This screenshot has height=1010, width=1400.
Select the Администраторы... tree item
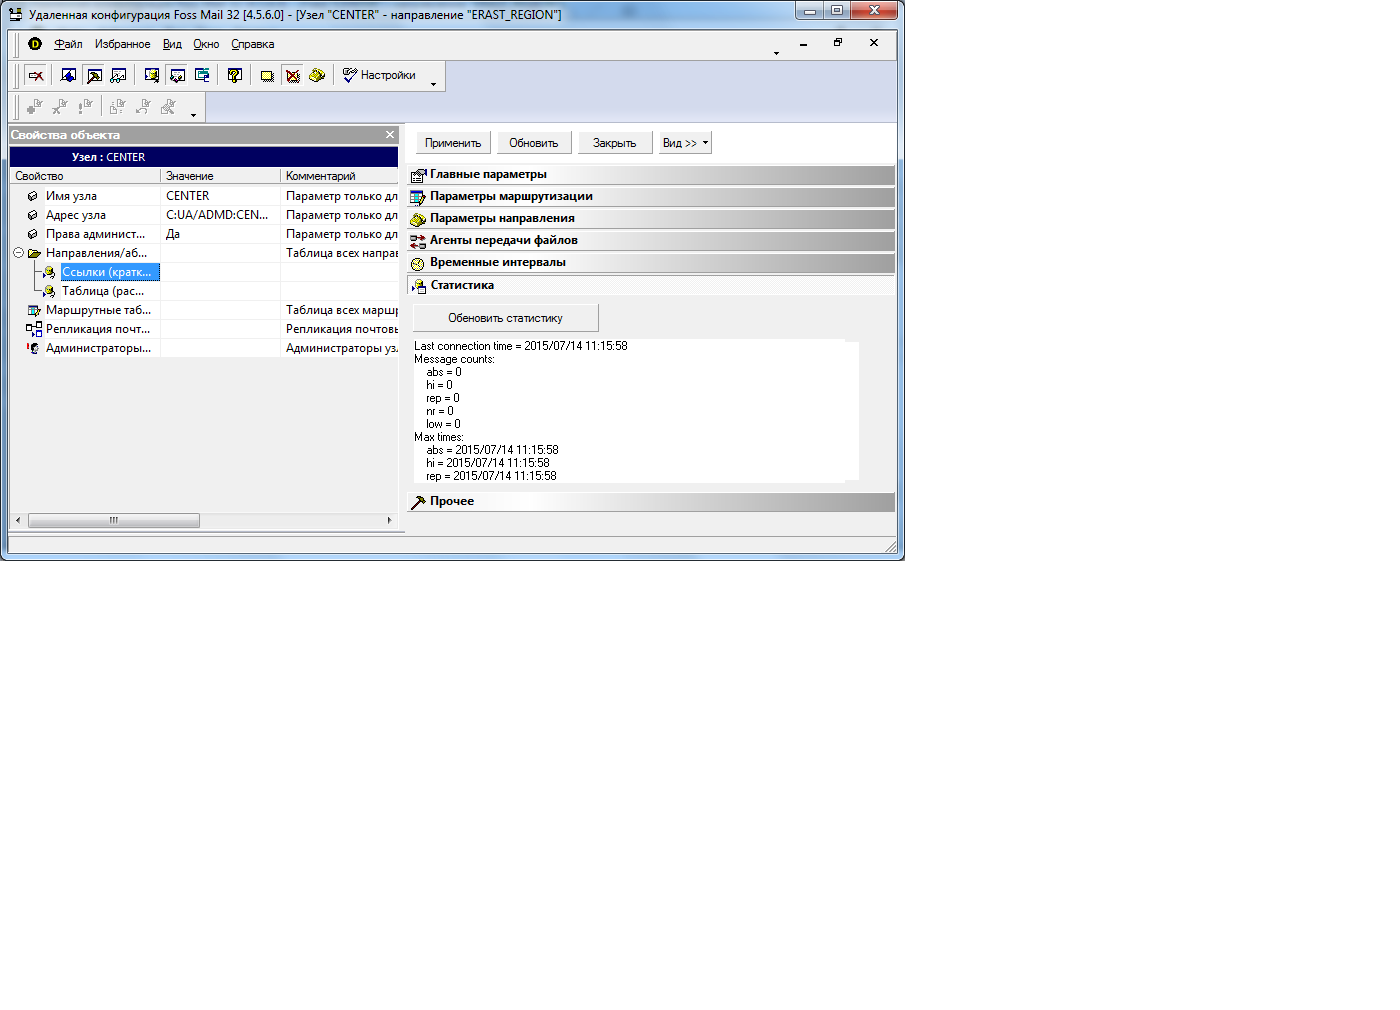coord(98,348)
